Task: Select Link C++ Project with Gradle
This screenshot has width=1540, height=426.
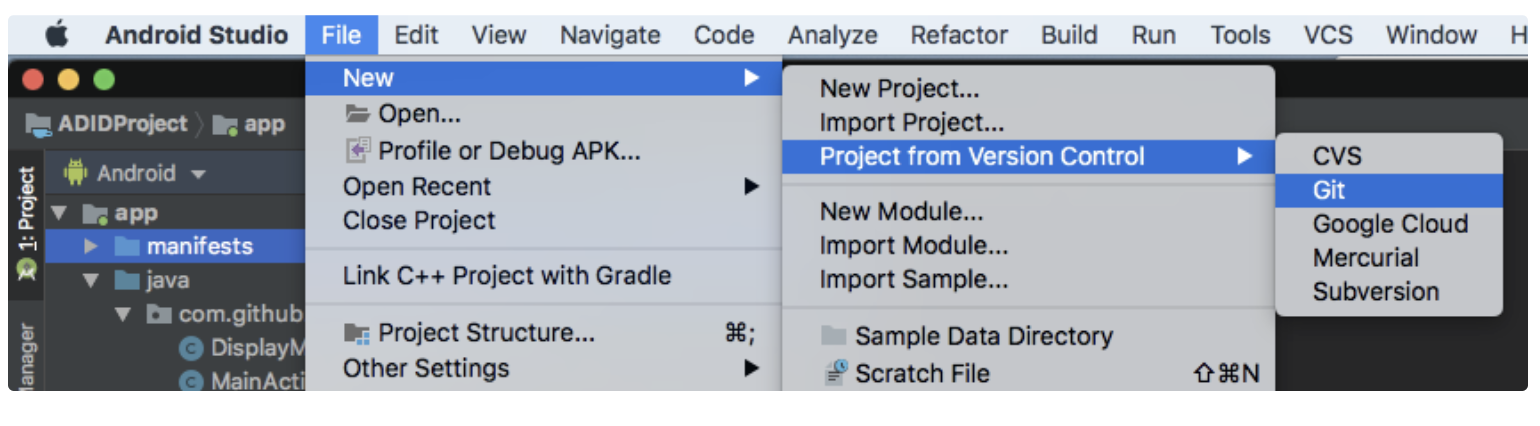Action: (507, 276)
